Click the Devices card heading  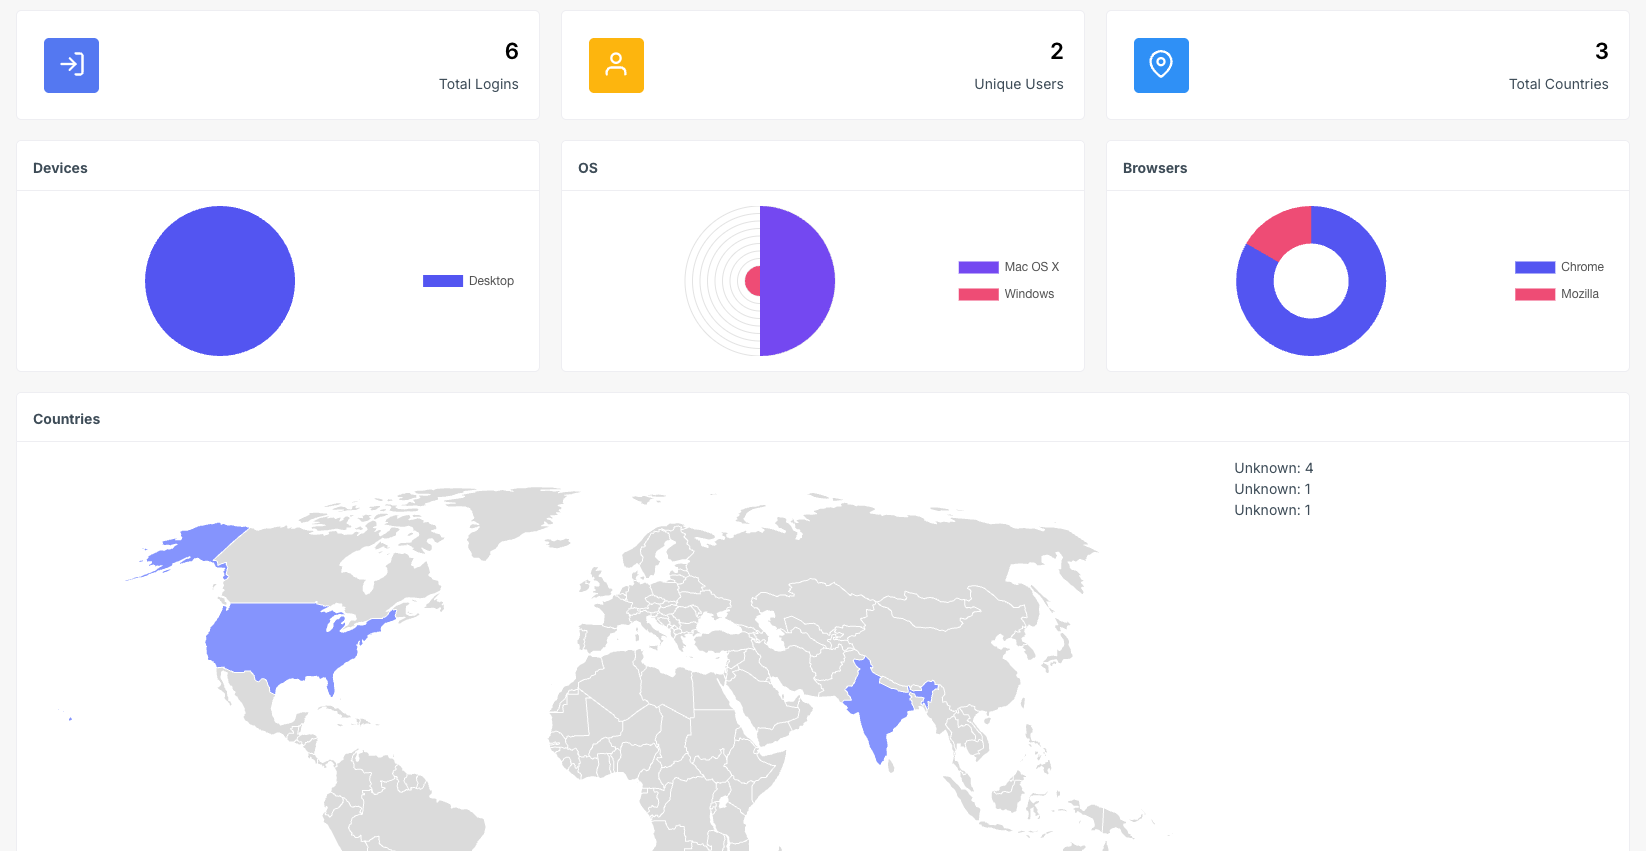60,168
